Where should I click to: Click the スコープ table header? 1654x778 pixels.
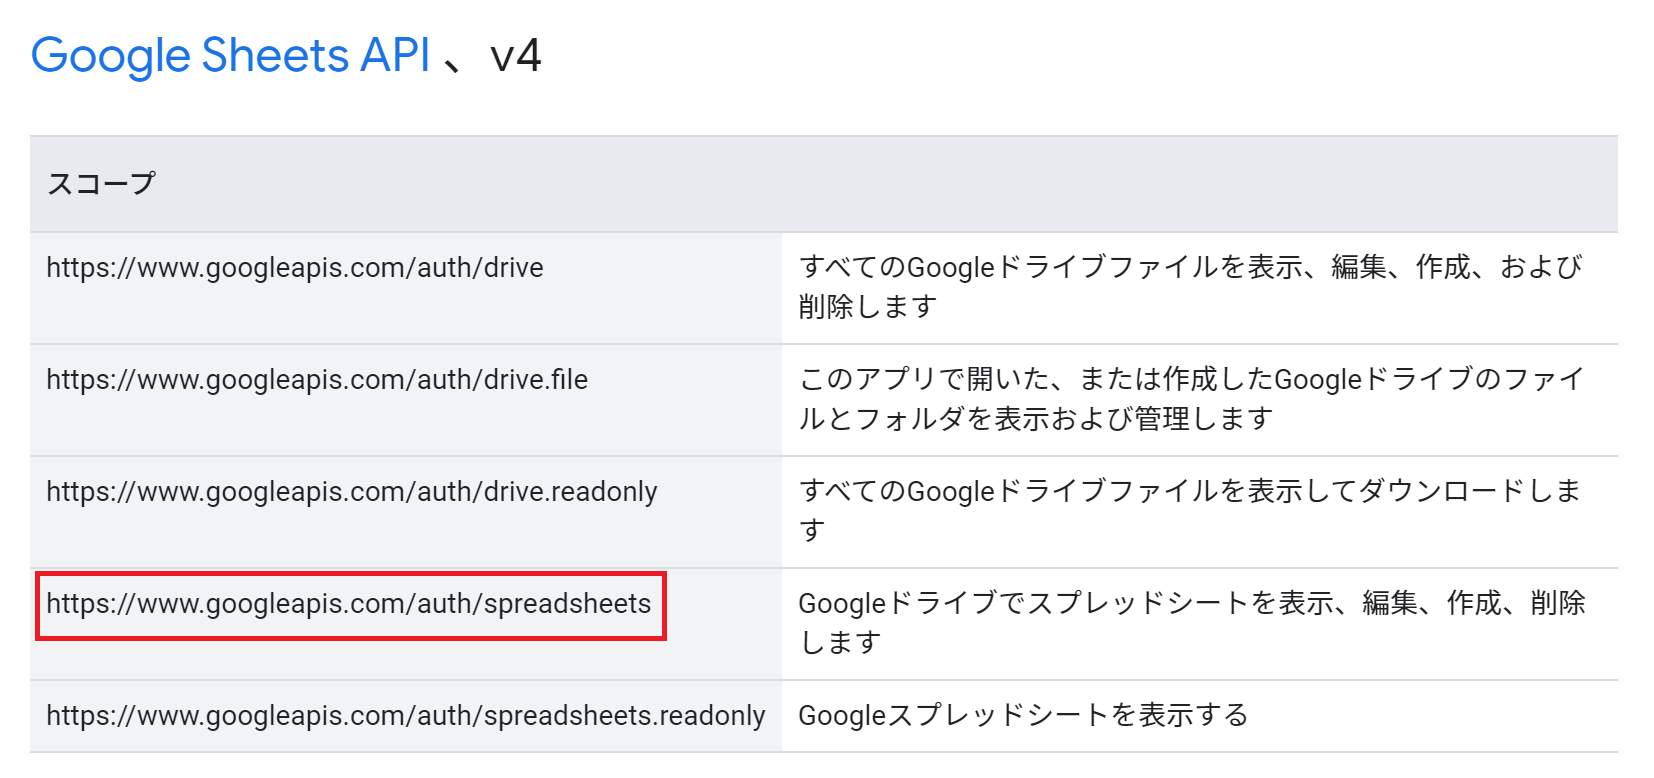coord(101,184)
